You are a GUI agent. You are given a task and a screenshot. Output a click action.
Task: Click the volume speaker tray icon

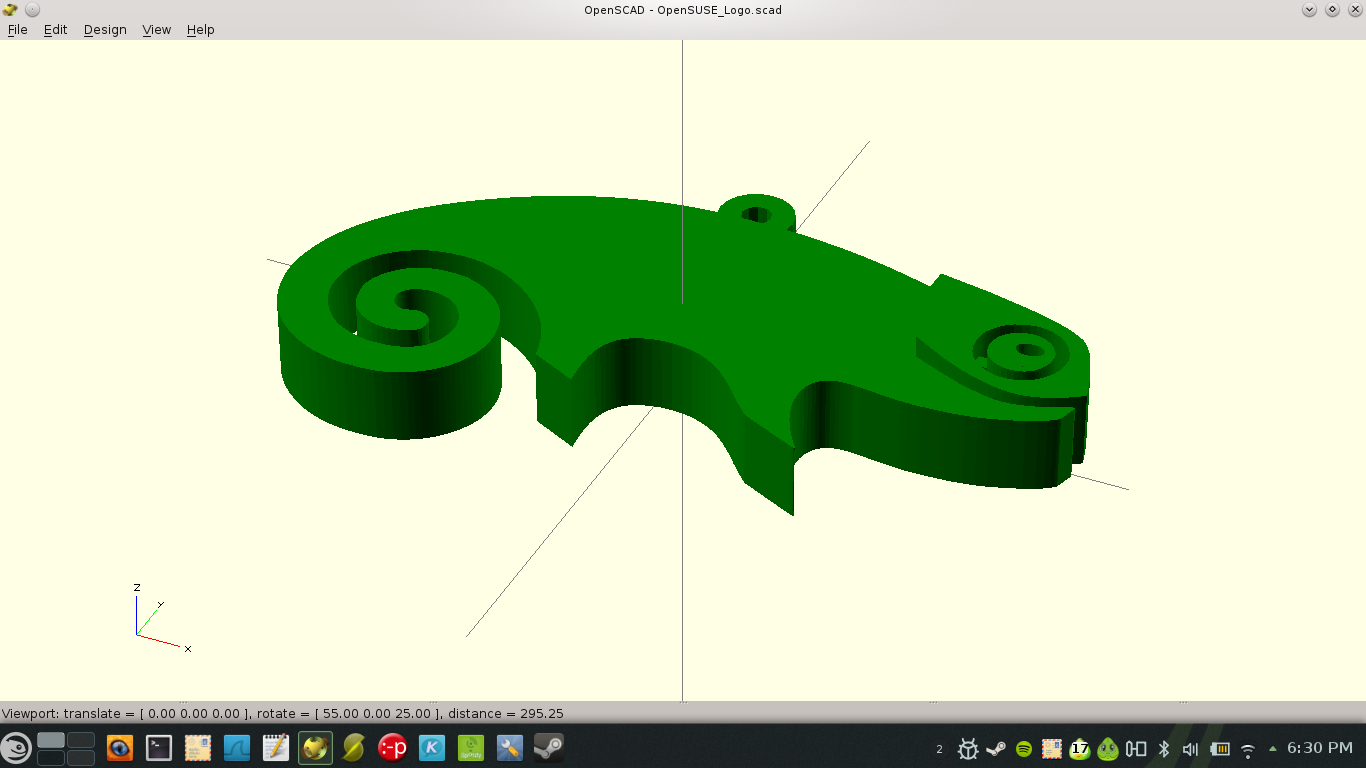tap(1190, 749)
